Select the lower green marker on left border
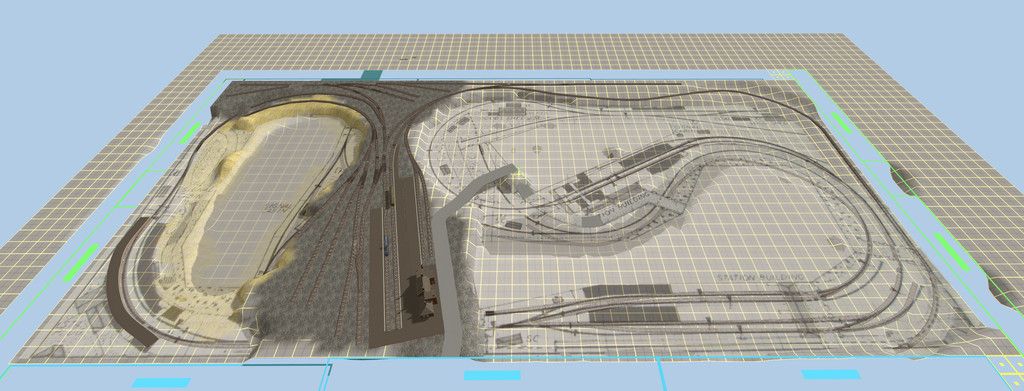The height and width of the screenshot is (391, 1024). 82,262
